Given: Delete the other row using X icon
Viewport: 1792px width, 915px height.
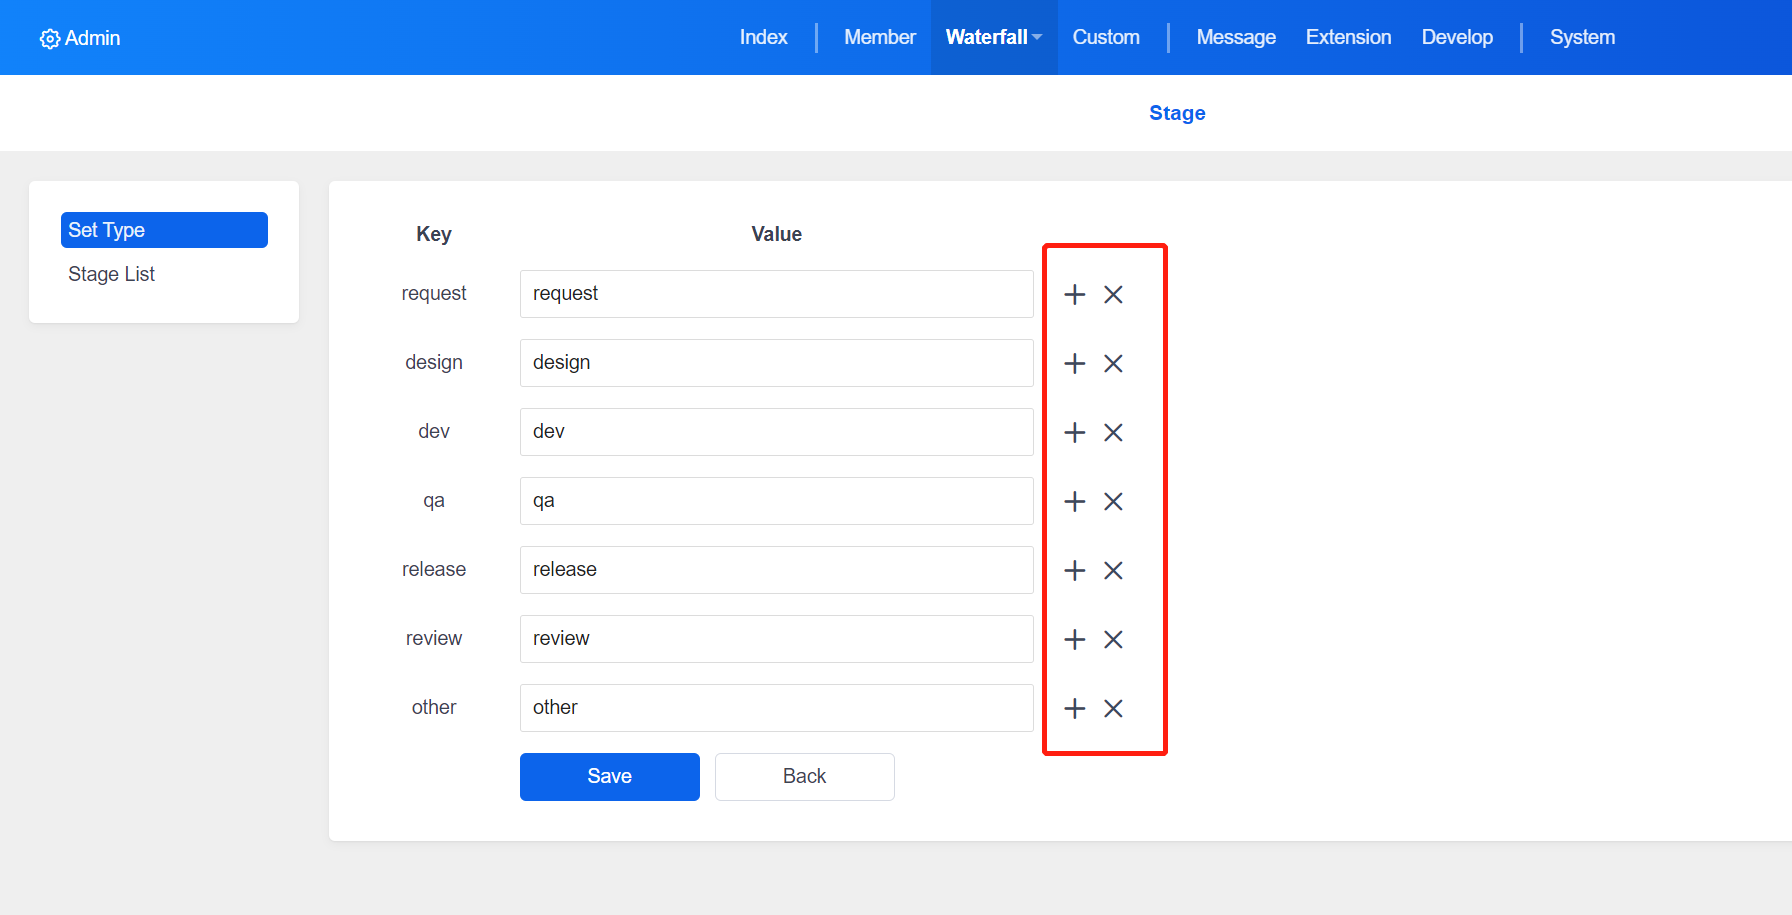Looking at the screenshot, I should (1113, 708).
